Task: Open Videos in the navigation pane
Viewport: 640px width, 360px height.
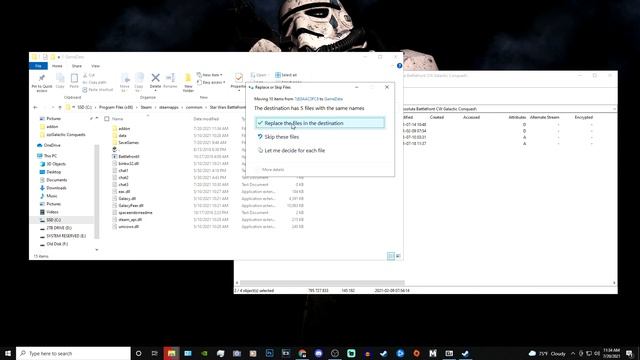Action: coord(52,212)
